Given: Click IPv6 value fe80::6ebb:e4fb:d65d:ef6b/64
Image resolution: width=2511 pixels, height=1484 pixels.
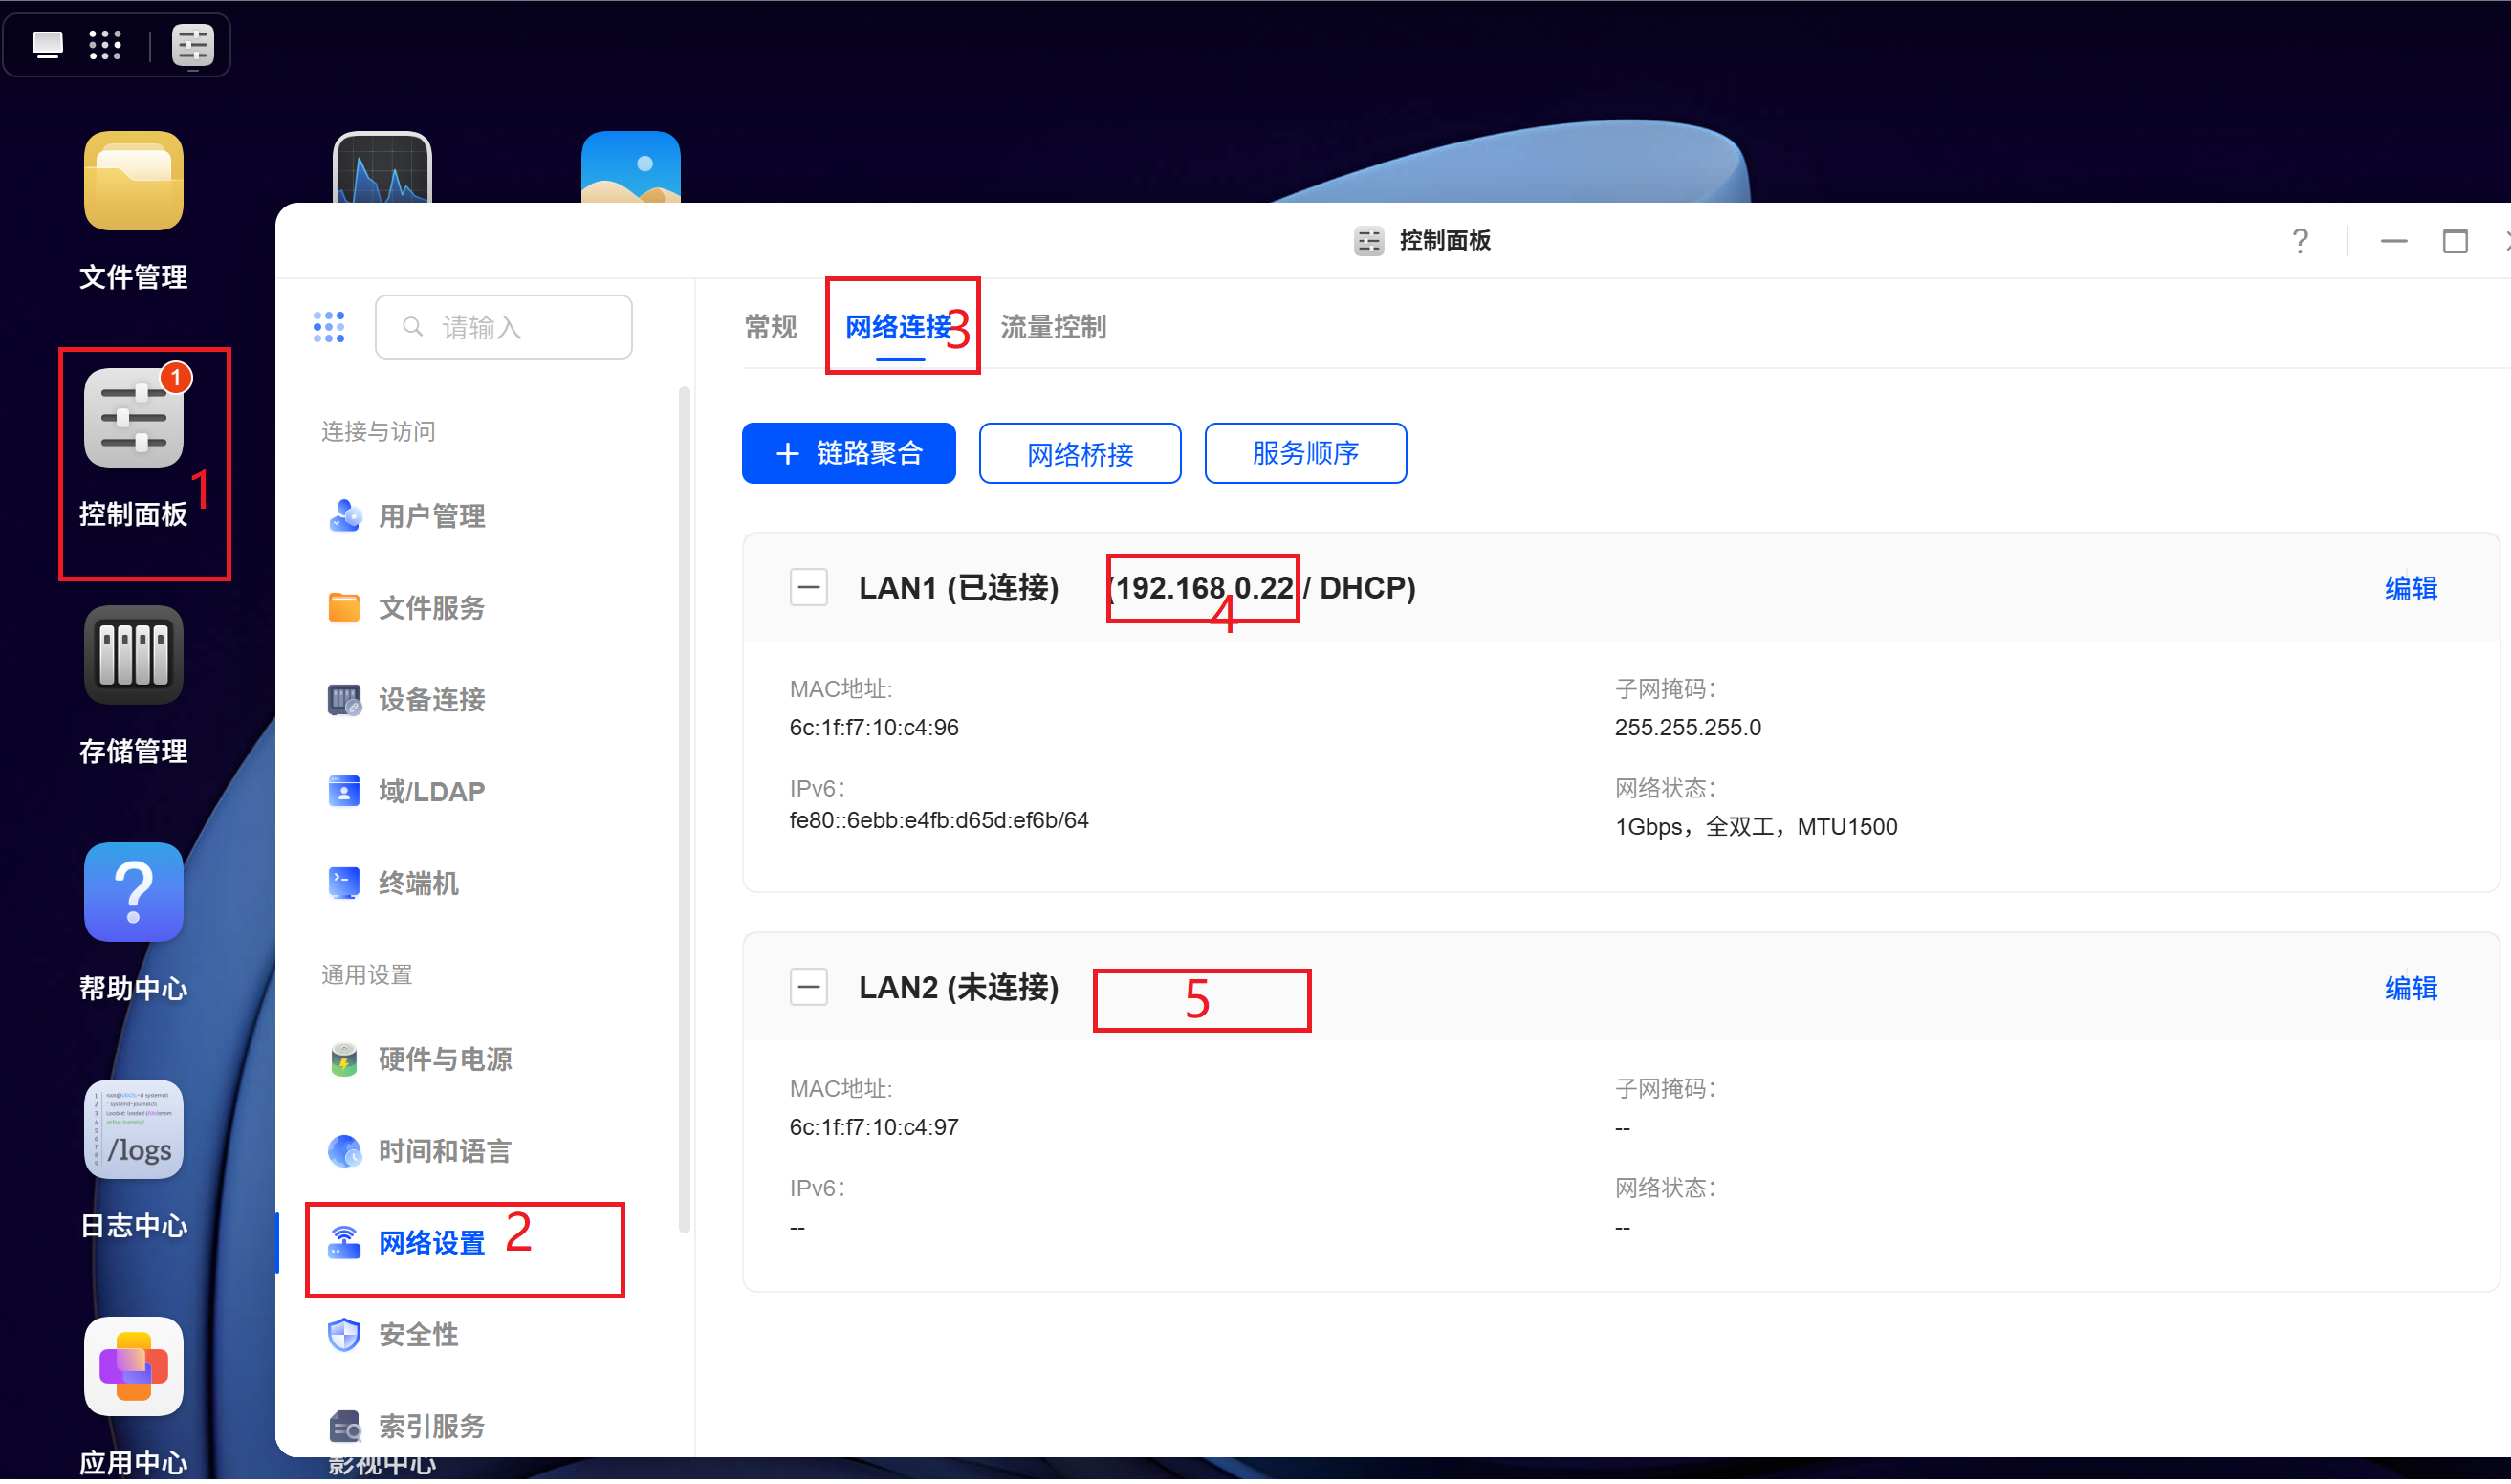Looking at the screenshot, I should [939, 821].
